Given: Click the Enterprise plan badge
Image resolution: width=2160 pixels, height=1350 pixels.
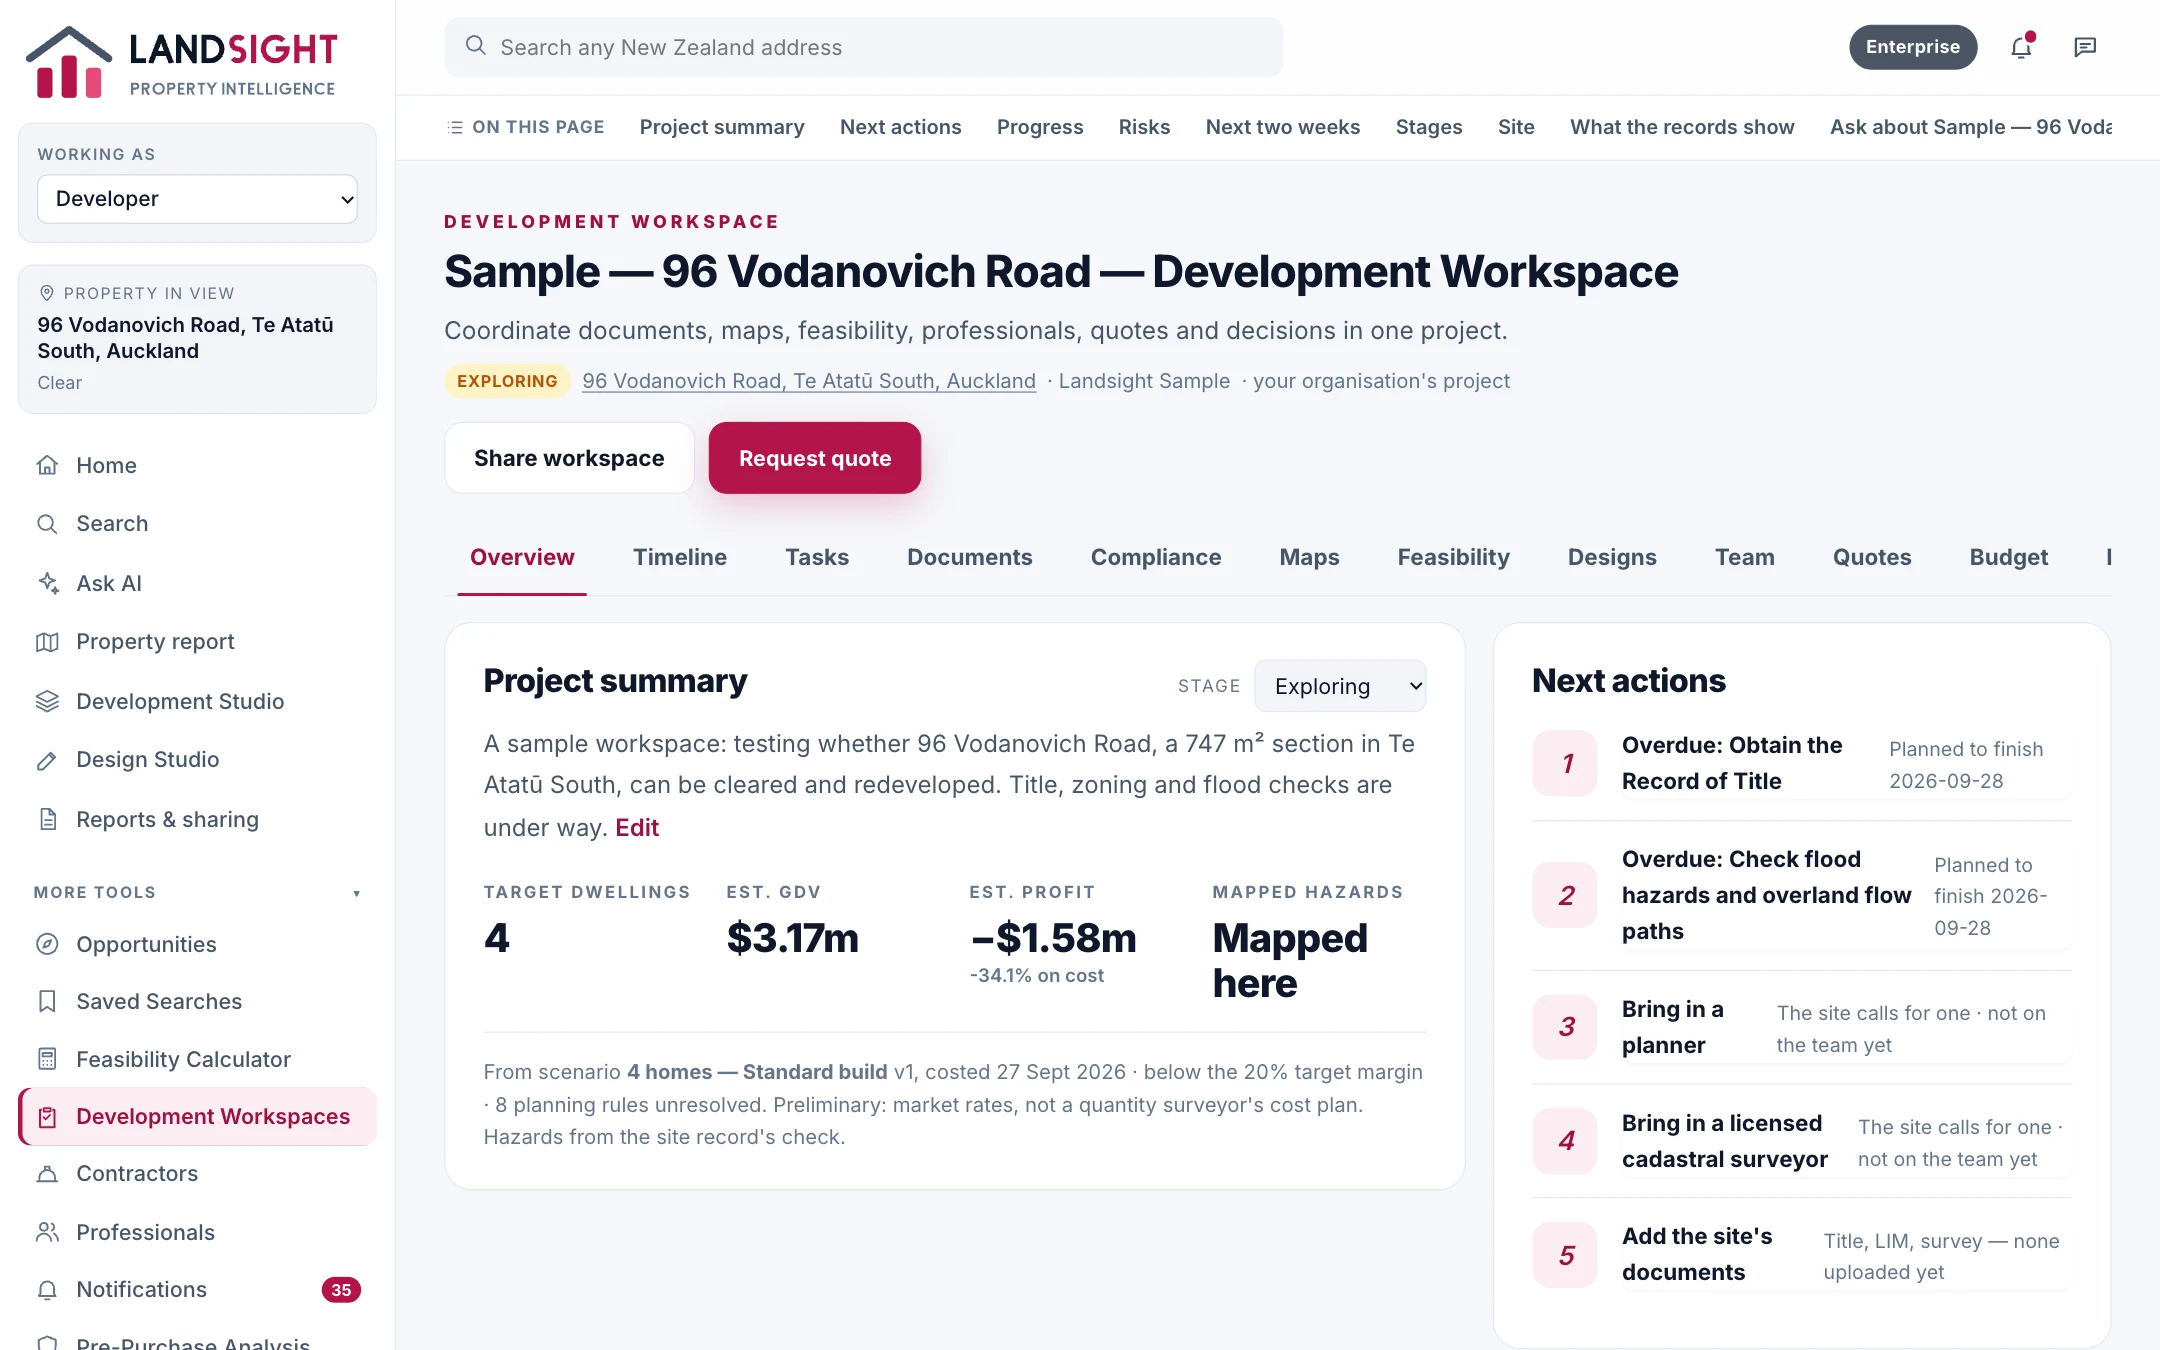Looking at the screenshot, I should coord(1913,47).
